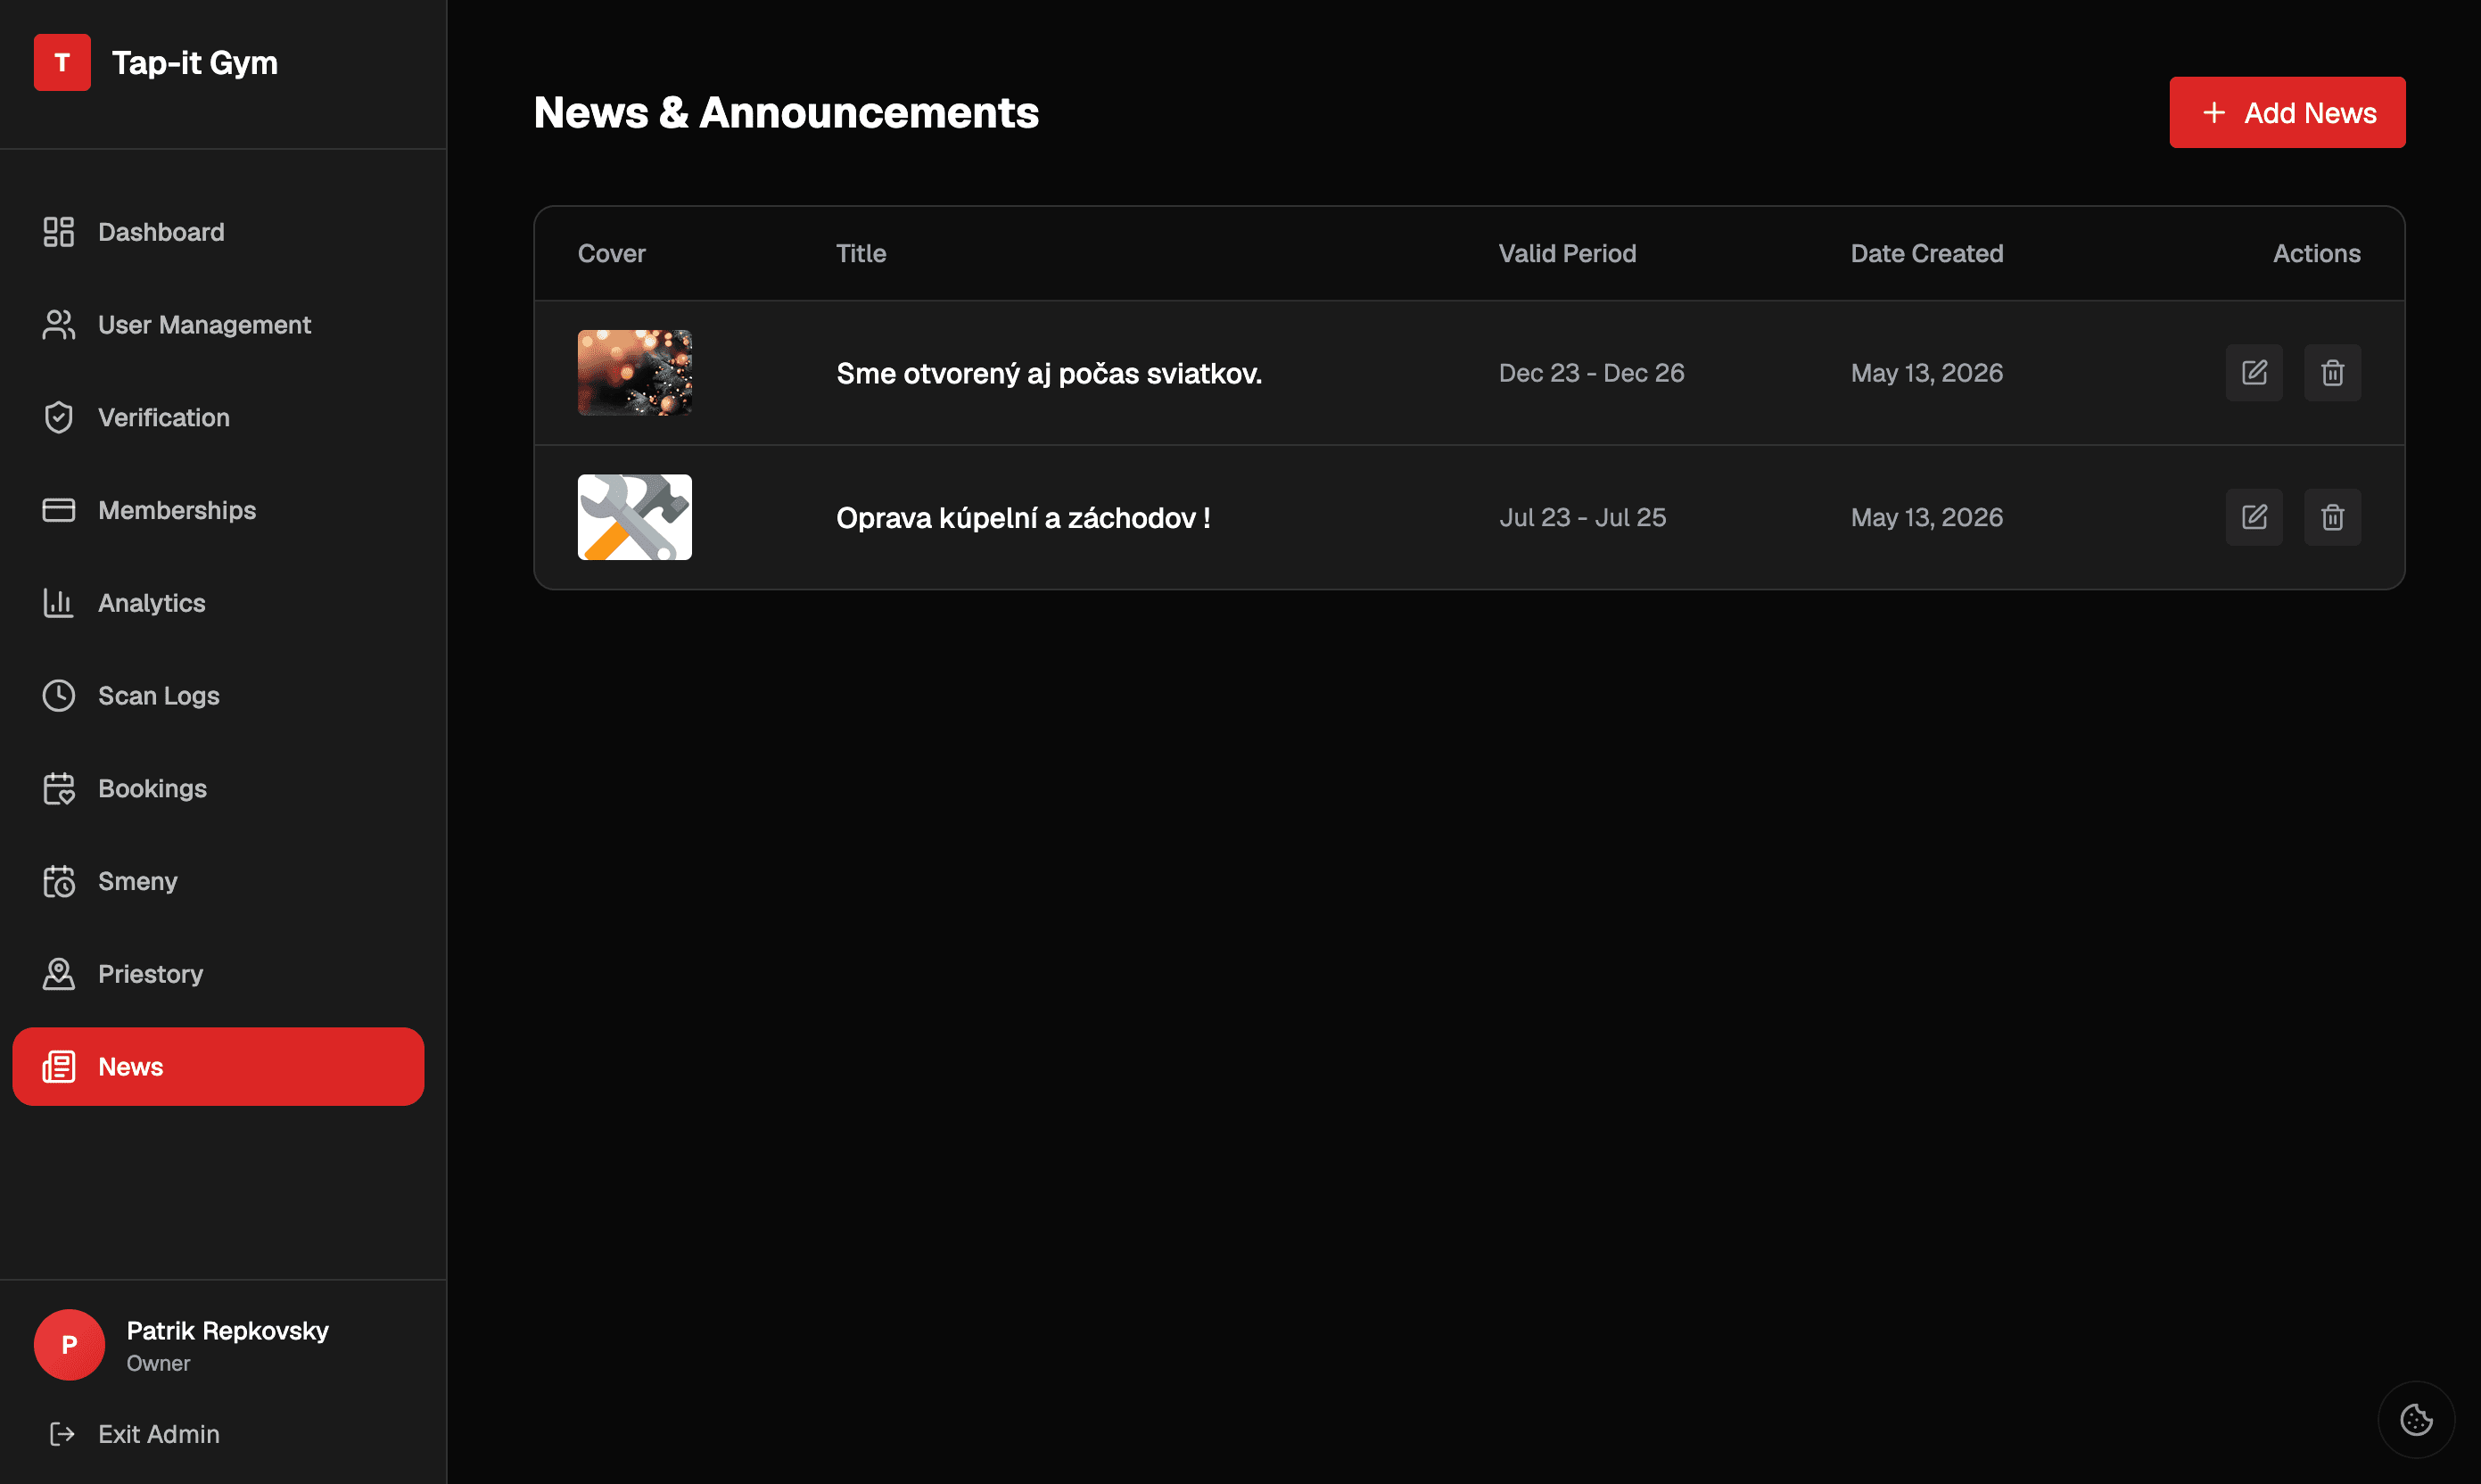
Task: Click the red Tap-it Gym T logo
Action: click(x=62, y=62)
